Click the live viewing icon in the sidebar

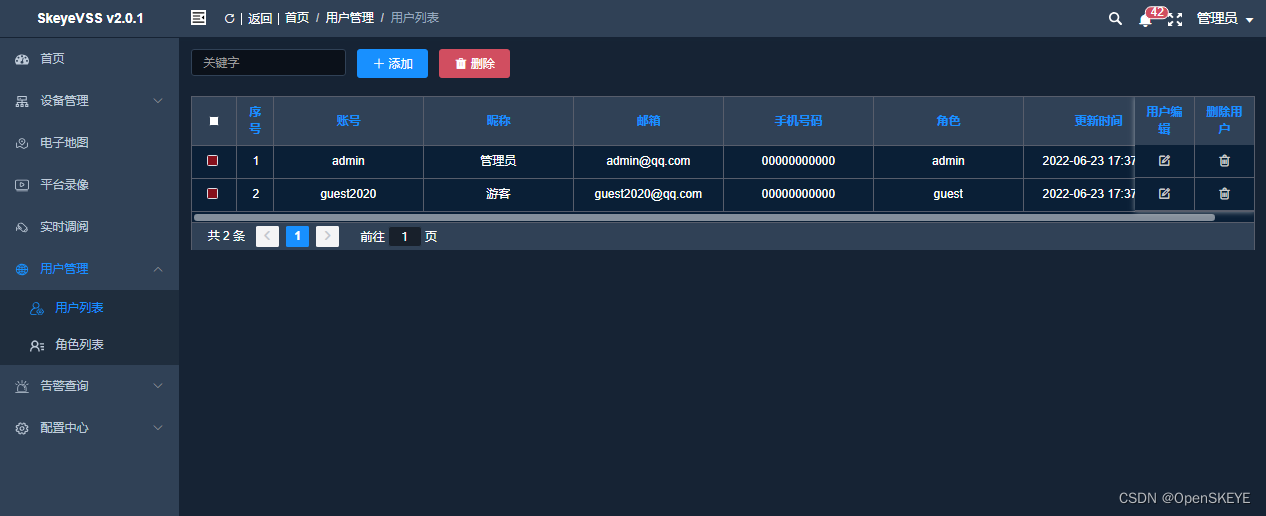22,227
